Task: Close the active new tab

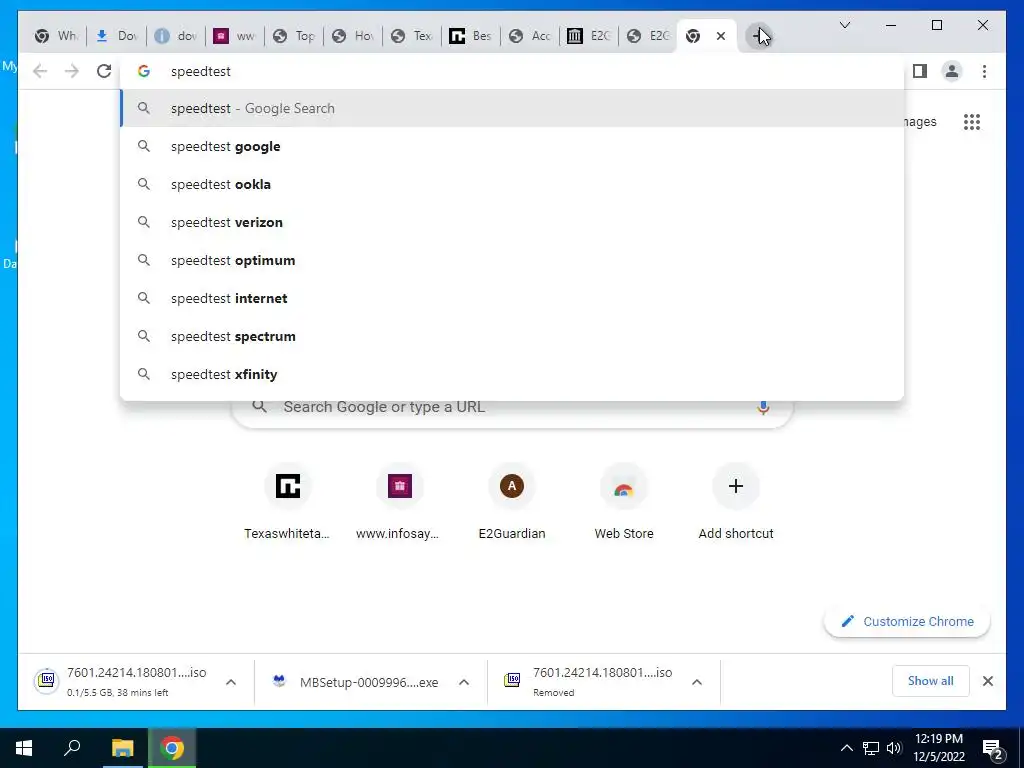Action: point(721,36)
